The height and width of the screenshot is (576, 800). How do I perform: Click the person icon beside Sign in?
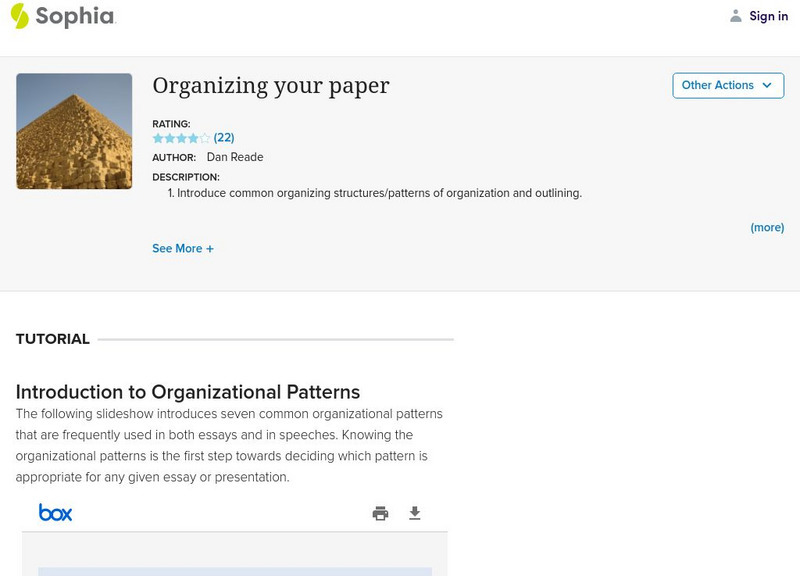[x=736, y=16]
